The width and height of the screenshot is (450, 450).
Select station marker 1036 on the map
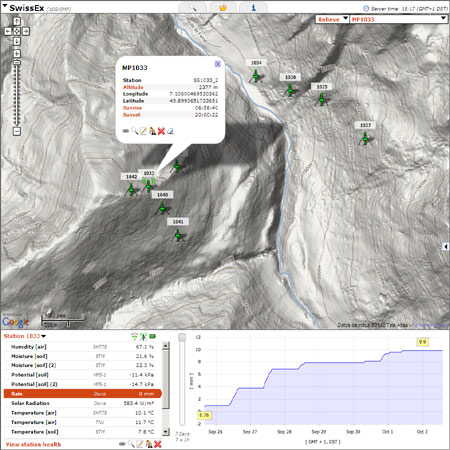pyautogui.click(x=290, y=90)
